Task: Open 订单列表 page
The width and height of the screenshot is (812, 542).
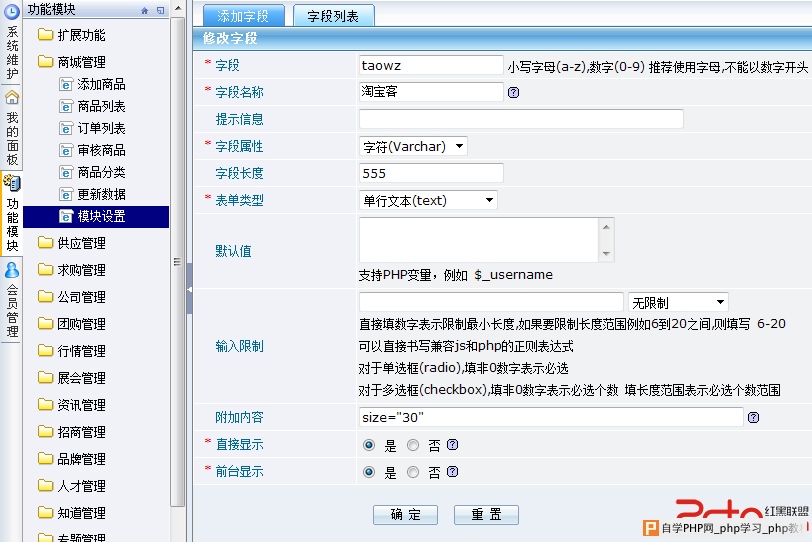Action: [x=92, y=128]
